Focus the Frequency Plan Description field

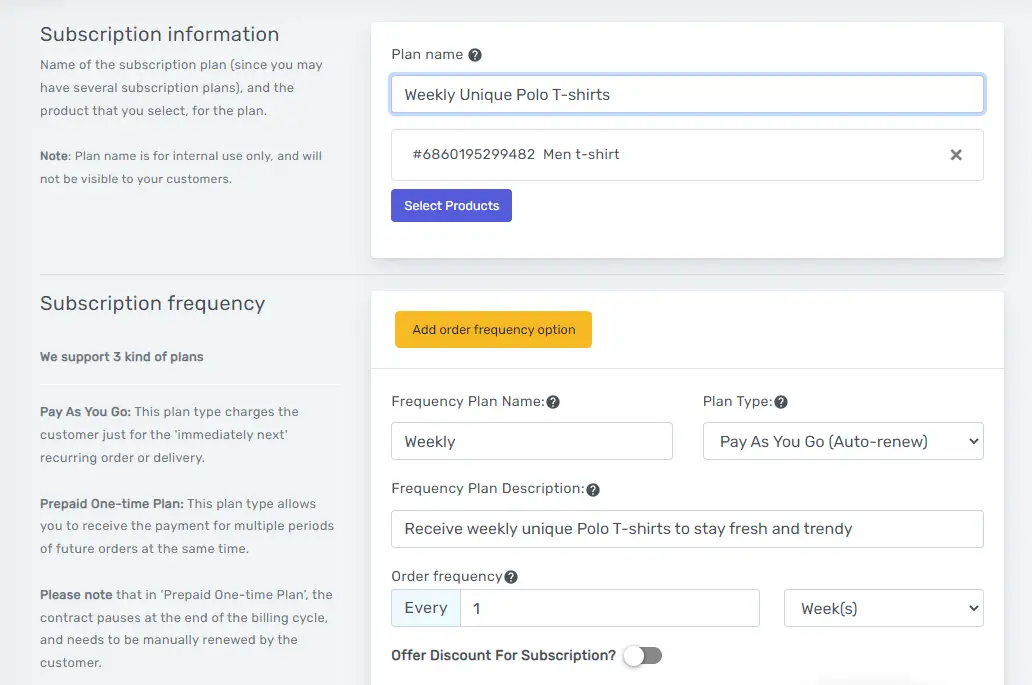[x=687, y=529]
